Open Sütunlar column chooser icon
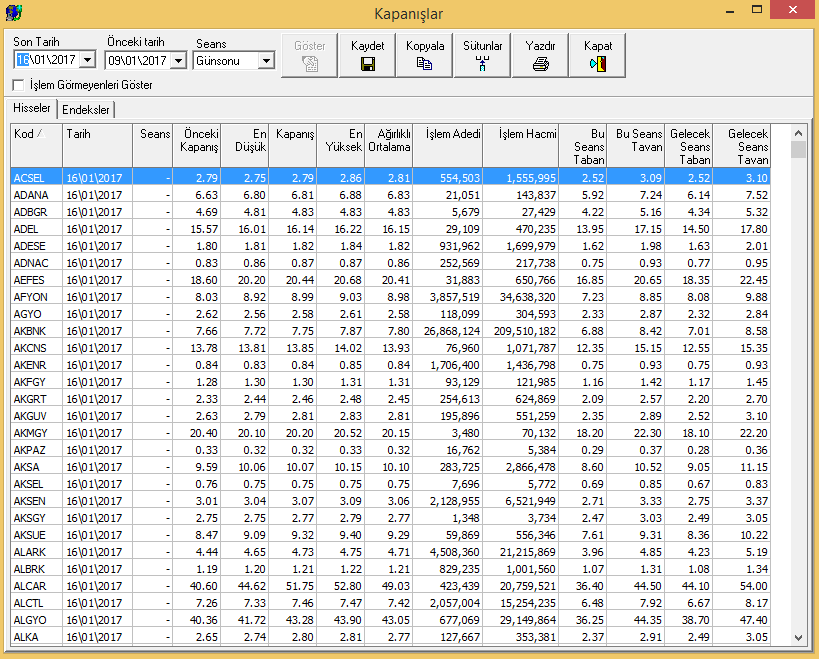The image size is (819, 659). [482, 64]
